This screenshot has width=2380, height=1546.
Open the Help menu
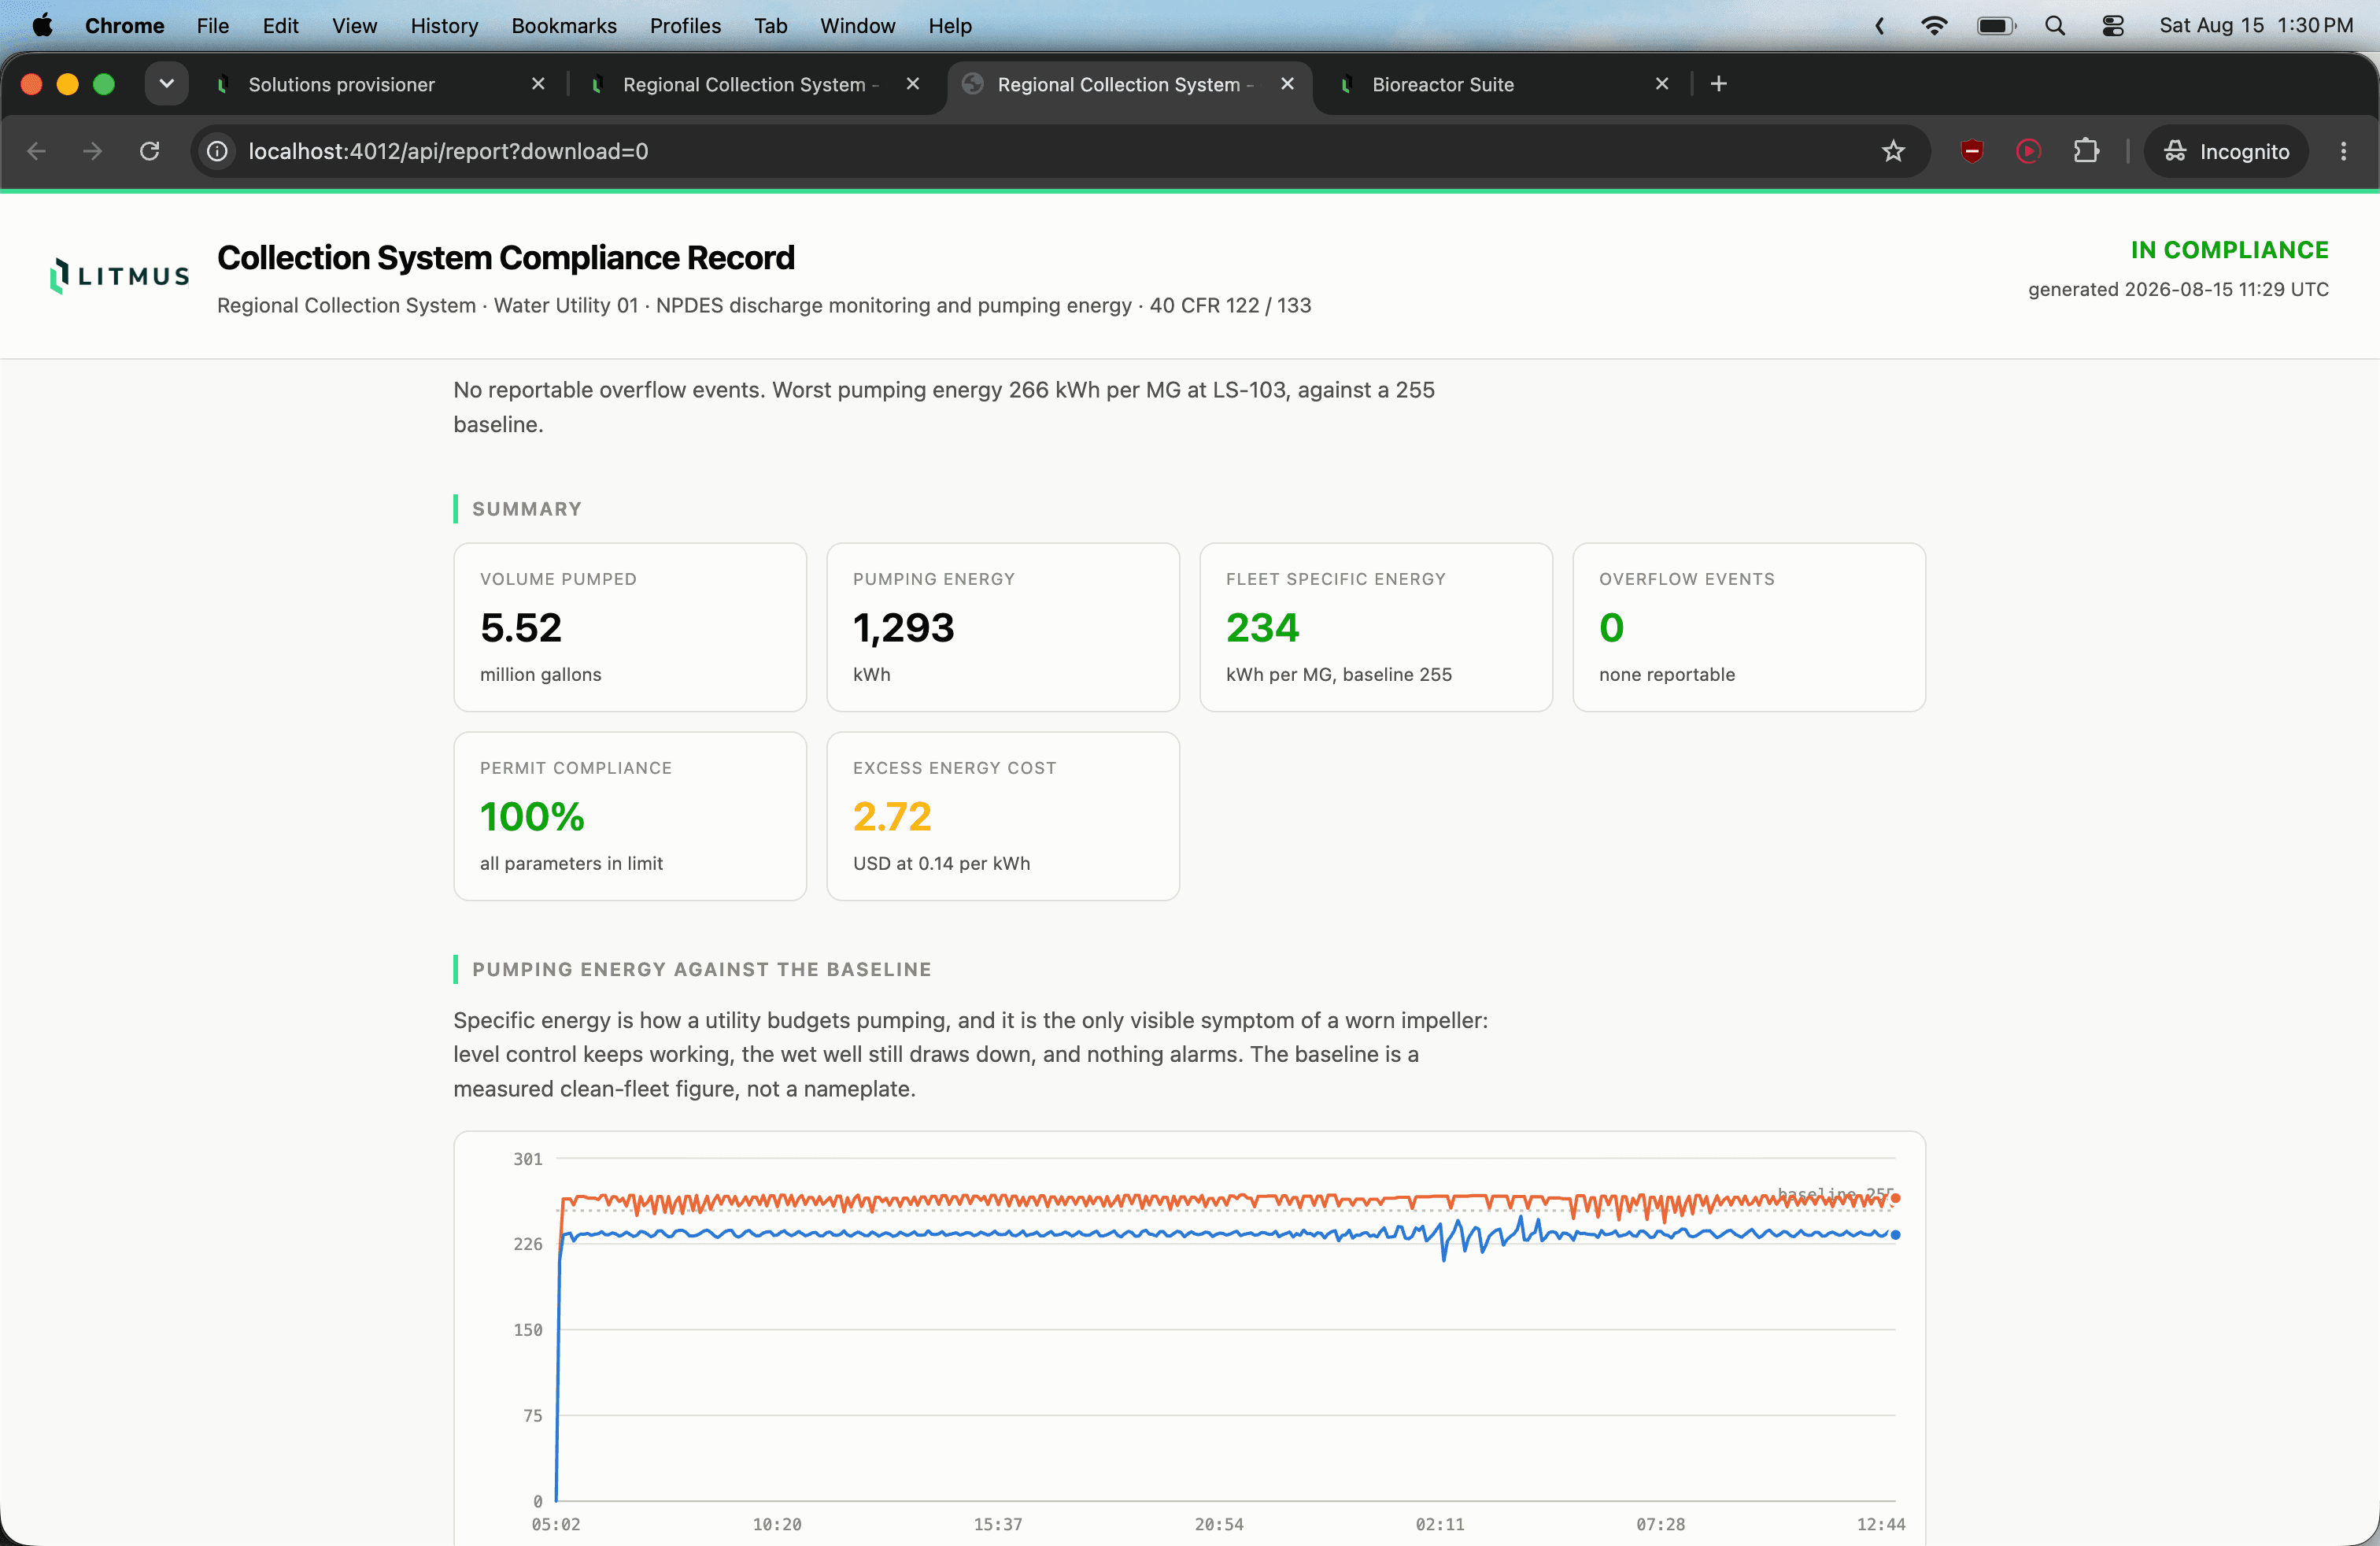coord(949,25)
